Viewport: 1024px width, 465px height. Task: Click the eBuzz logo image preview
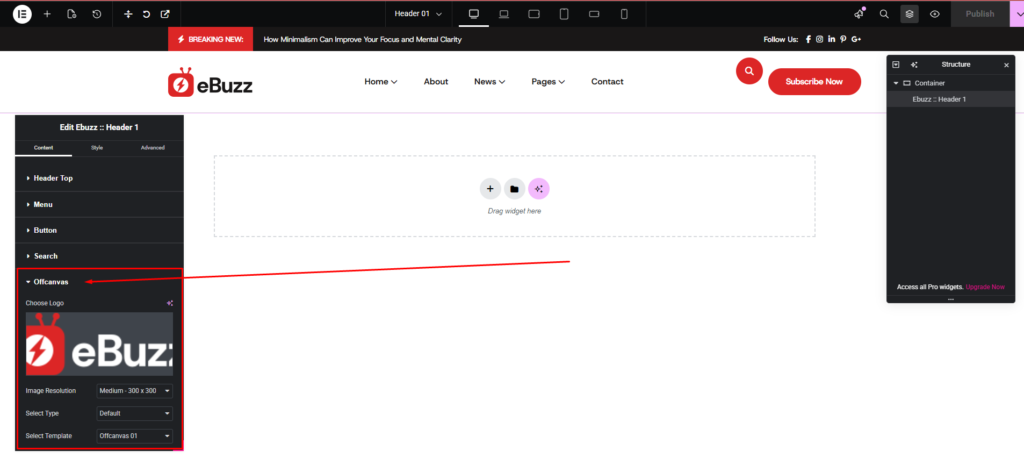99,344
